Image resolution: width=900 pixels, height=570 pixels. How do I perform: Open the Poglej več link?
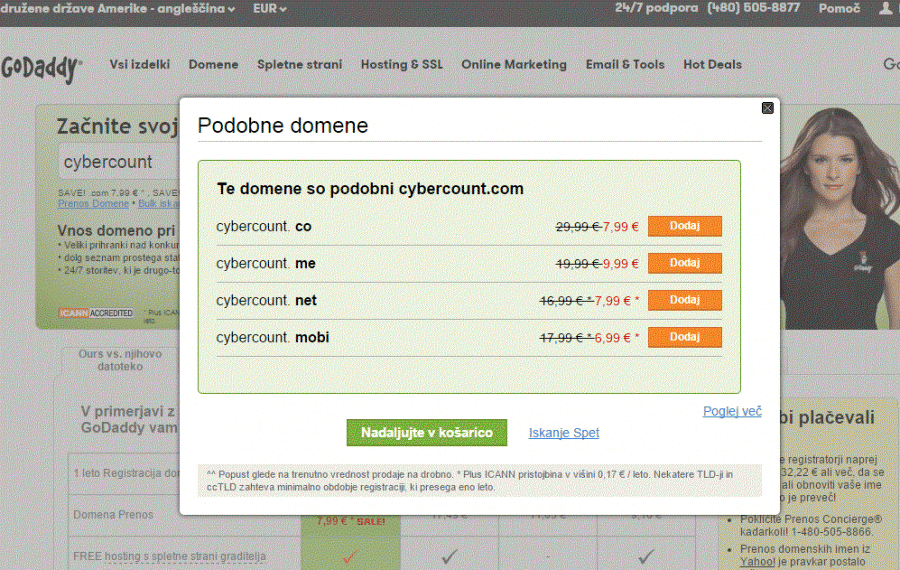732,411
